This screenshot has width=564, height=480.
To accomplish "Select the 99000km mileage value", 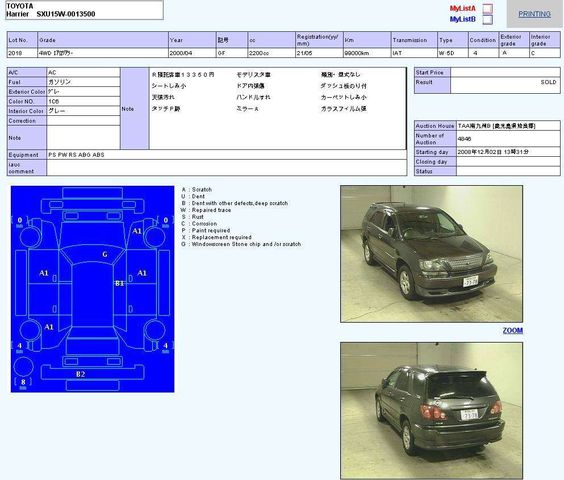I will pyautogui.click(x=357, y=53).
